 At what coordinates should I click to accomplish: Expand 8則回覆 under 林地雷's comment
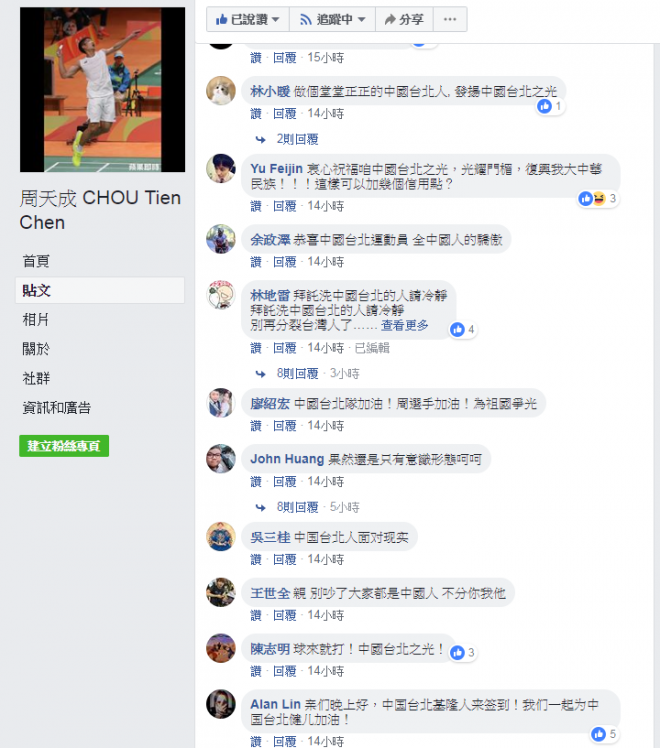(297, 374)
